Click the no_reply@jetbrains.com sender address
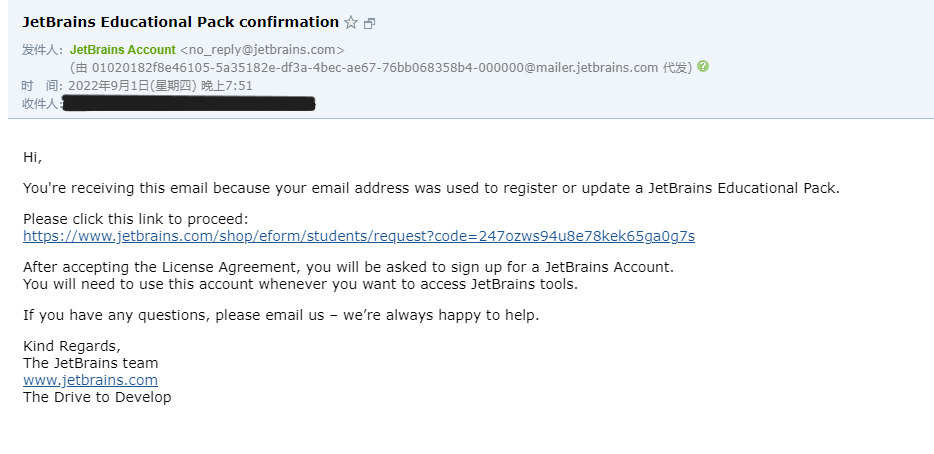934x454 pixels. point(262,50)
